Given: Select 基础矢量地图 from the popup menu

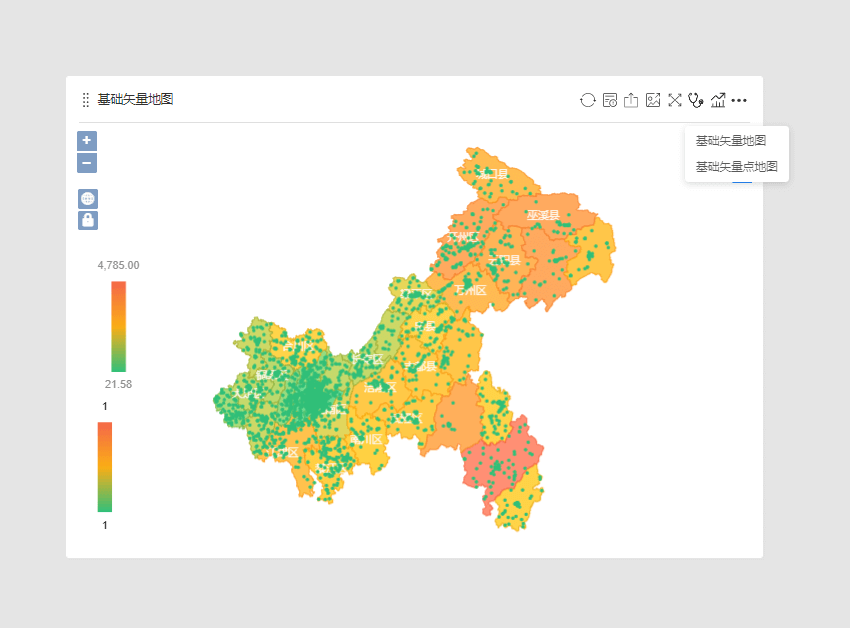Looking at the screenshot, I should tap(731, 141).
